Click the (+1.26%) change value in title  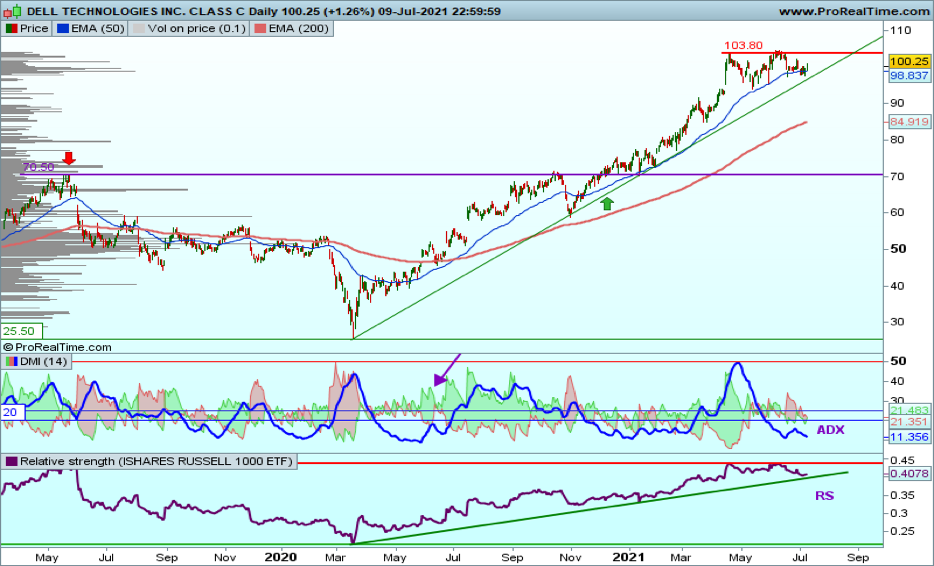click(350, 11)
